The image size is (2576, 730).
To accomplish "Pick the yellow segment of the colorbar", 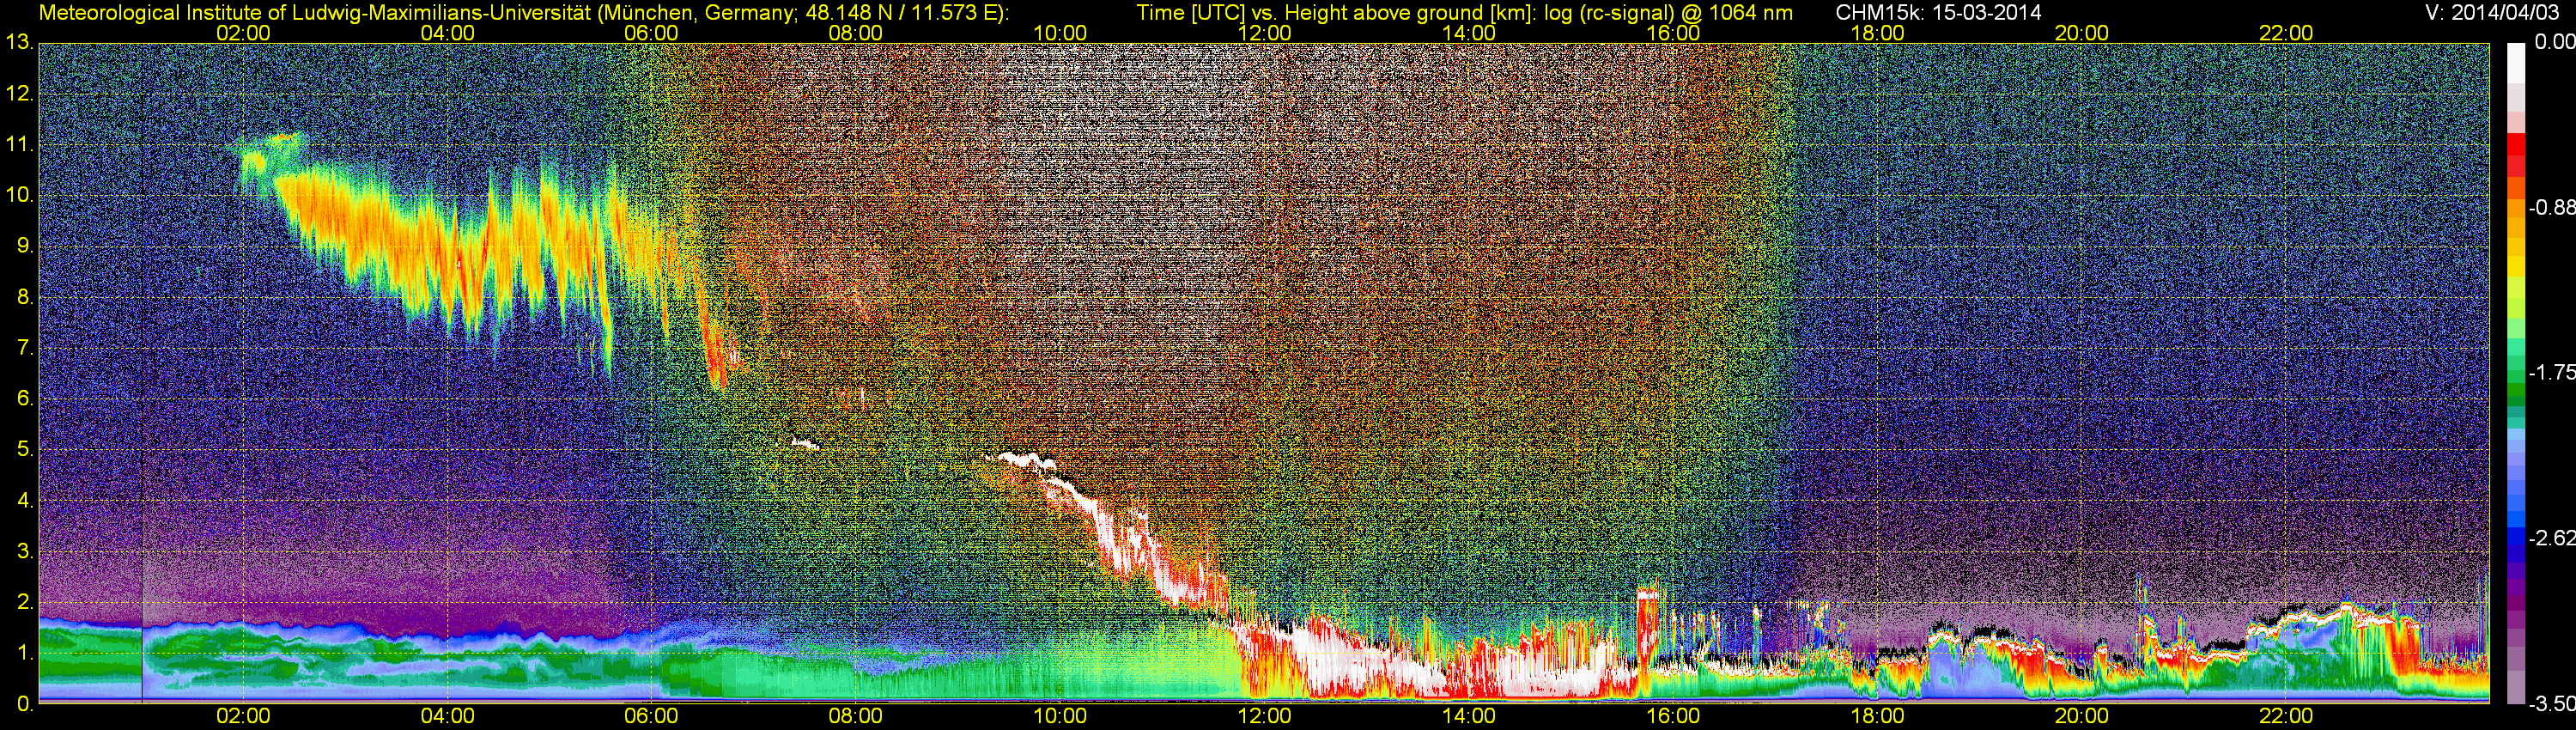I will (2515, 268).
